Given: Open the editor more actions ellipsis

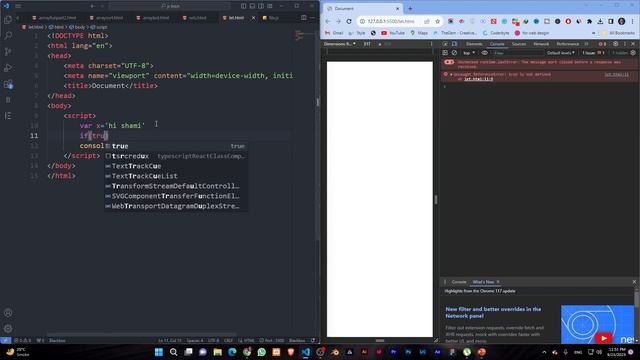Looking at the screenshot, I should [x=313, y=18].
